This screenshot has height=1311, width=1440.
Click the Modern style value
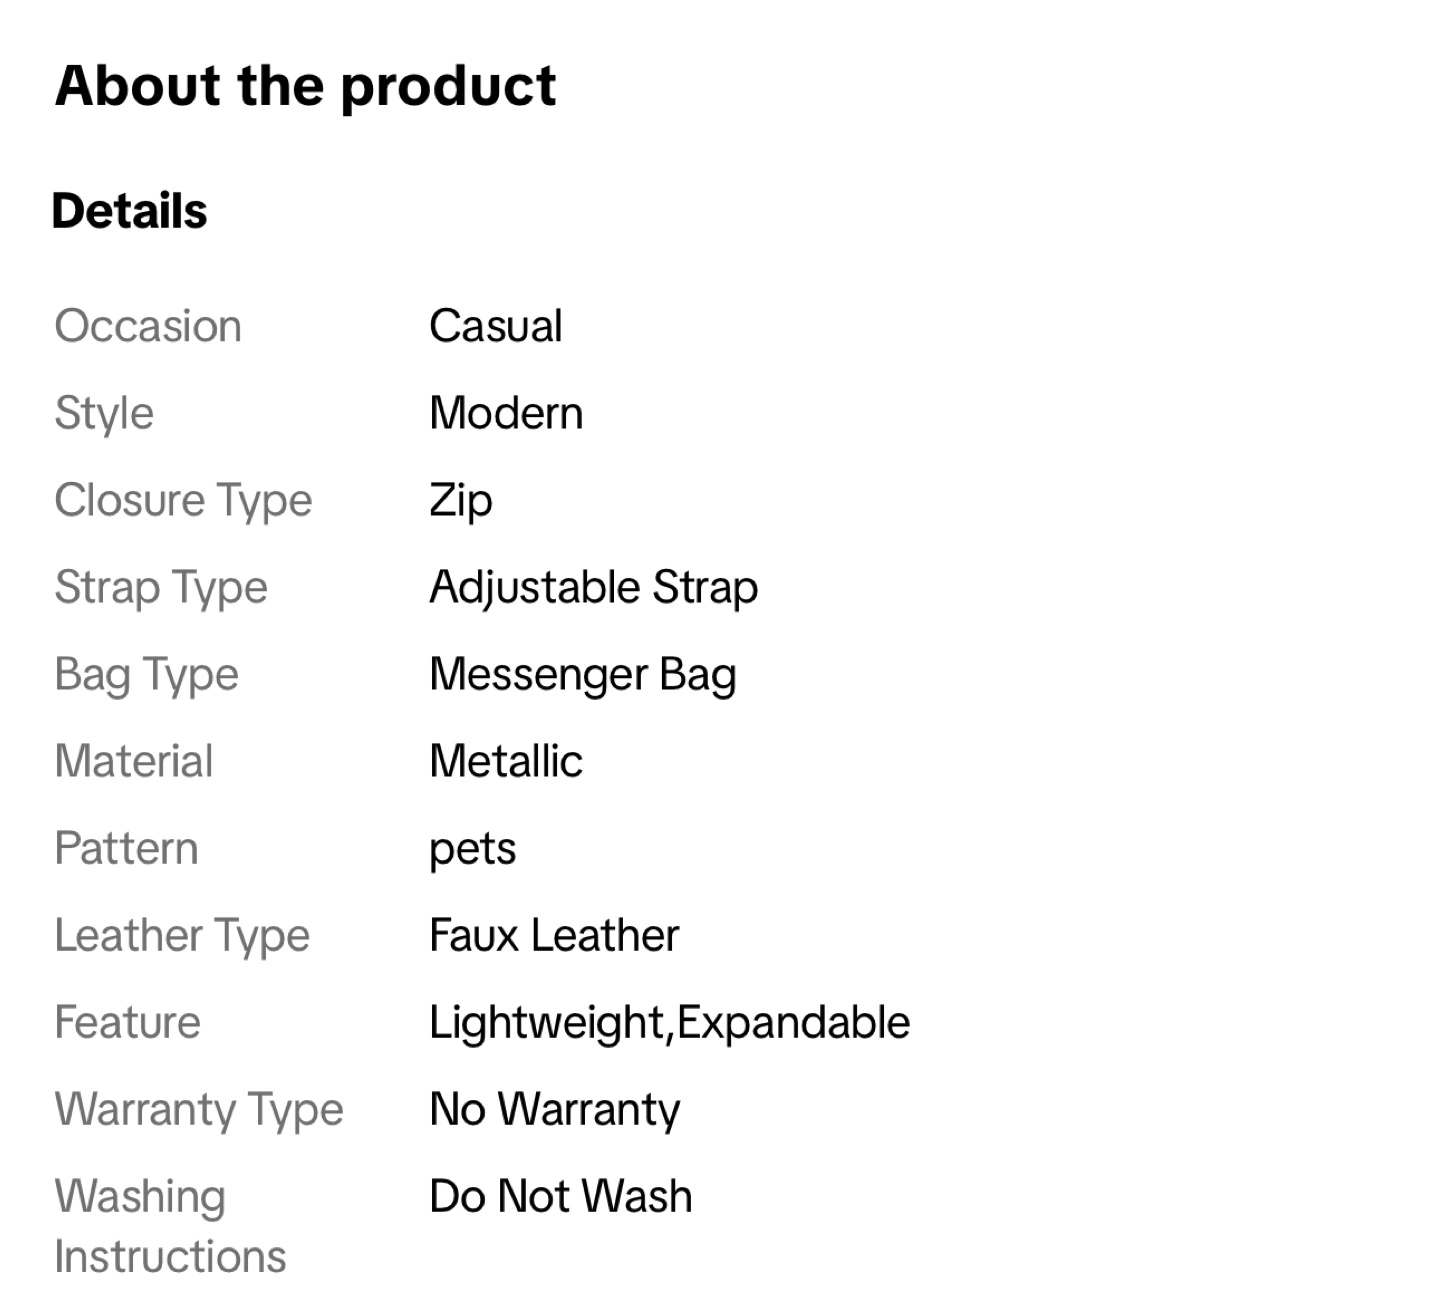[505, 413]
